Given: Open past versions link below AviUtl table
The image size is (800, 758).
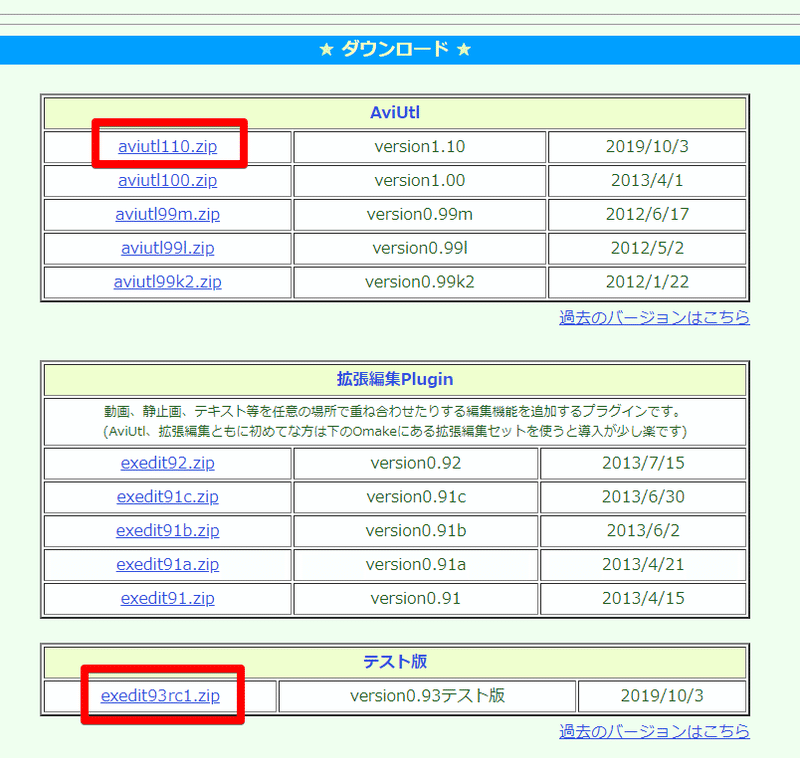Looking at the screenshot, I should pyautogui.click(x=654, y=317).
